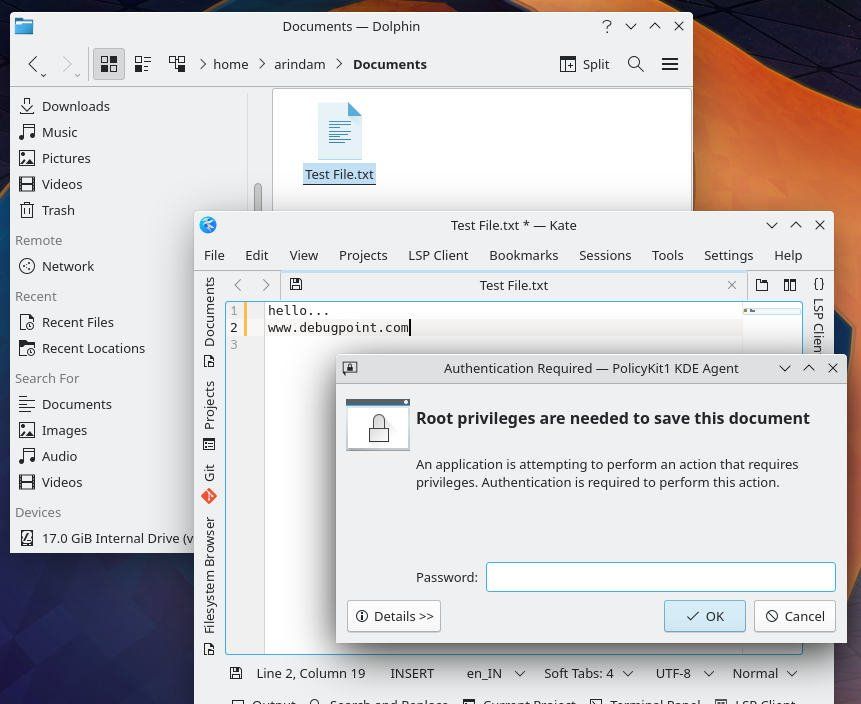Open Dolphin hamburger menu
This screenshot has width=861, height=704.
tap(670, 64)
